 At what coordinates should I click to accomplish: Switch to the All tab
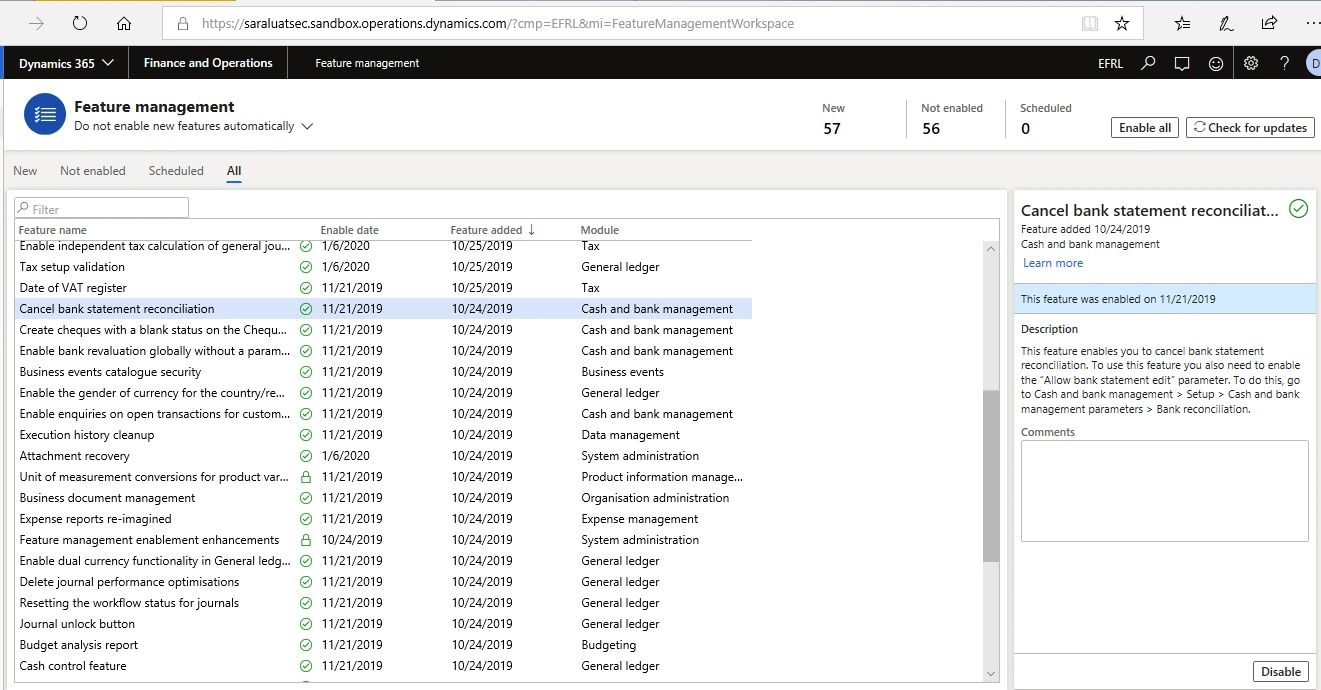click(x=234, y=171)
